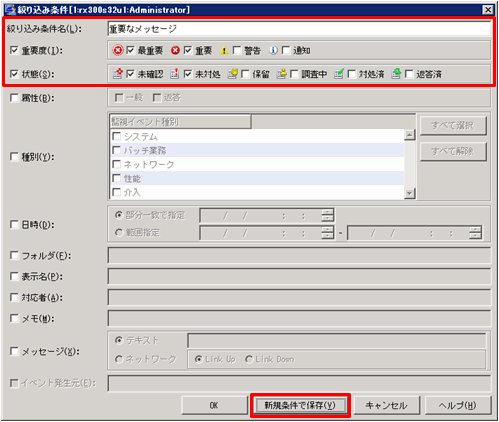499x422 pixels.
Task: Click 新規条件で保存(V) button
Action: point(300,405)
